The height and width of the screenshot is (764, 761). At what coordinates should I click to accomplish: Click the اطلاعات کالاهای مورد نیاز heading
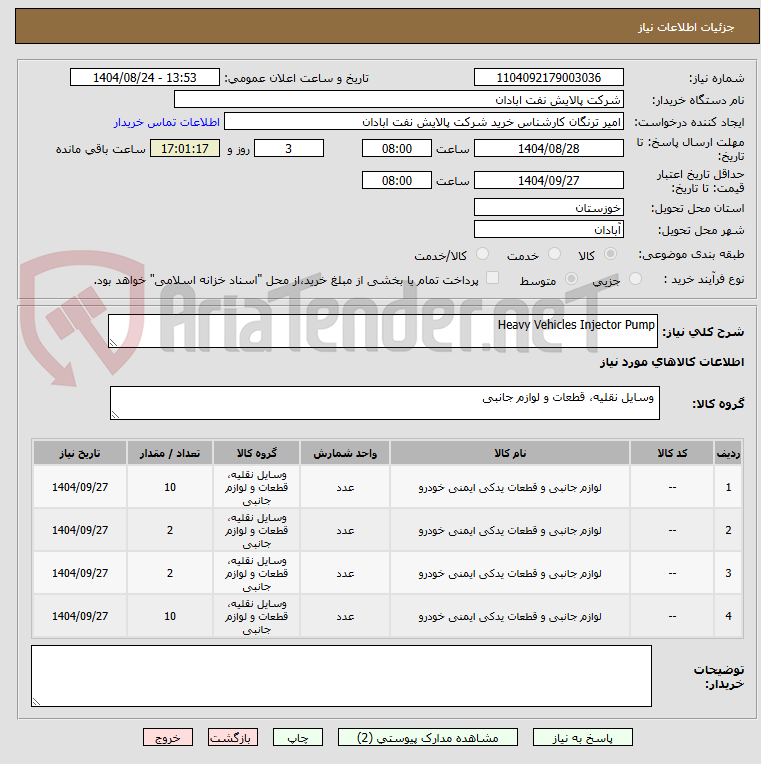pos(672,362)
